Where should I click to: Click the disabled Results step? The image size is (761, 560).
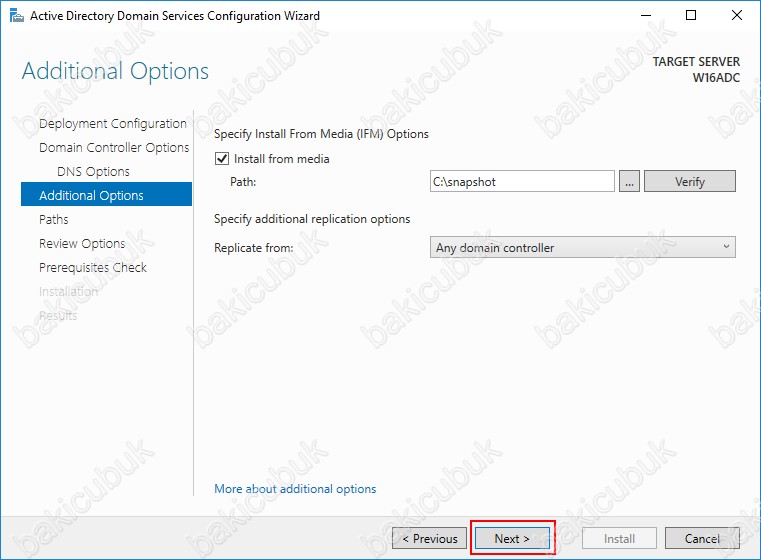(x=58, y=315)
